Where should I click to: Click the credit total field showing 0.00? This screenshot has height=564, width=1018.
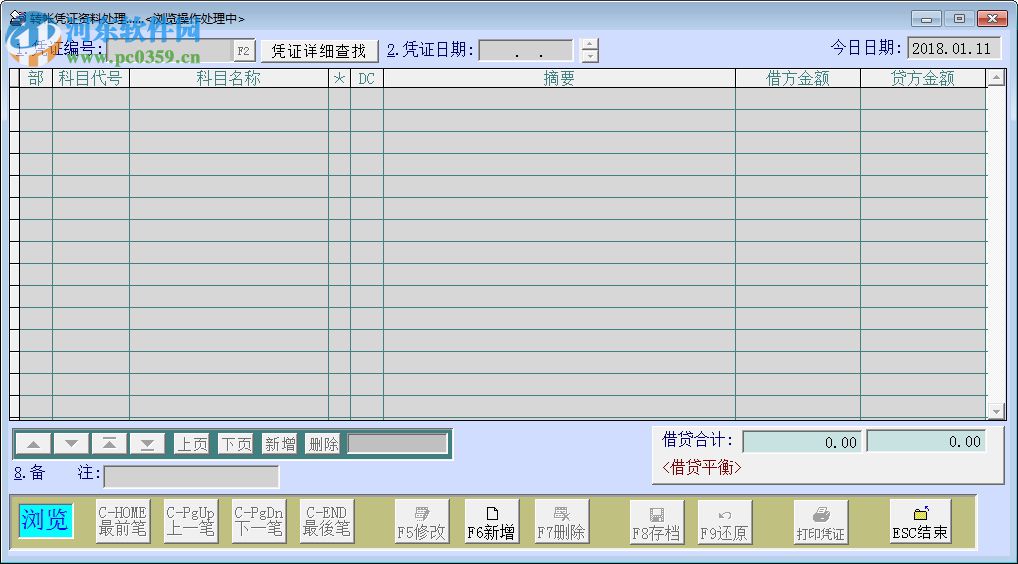point(926,441)
